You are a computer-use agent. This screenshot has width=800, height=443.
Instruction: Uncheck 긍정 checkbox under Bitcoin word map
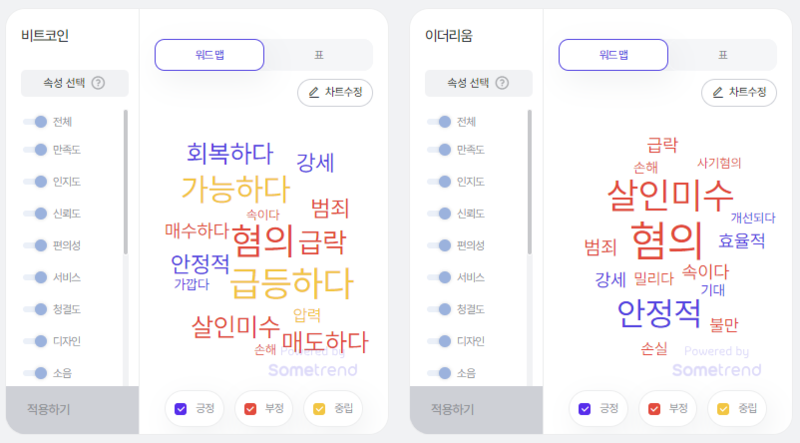coord(181,409)
